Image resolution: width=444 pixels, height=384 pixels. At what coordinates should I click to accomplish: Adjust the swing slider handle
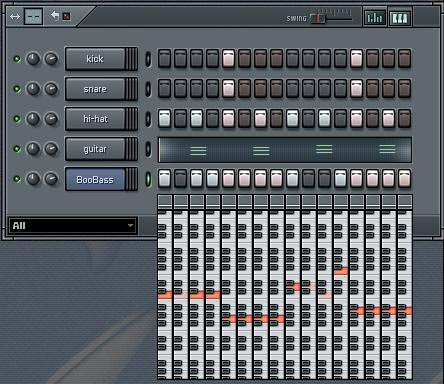318,19
